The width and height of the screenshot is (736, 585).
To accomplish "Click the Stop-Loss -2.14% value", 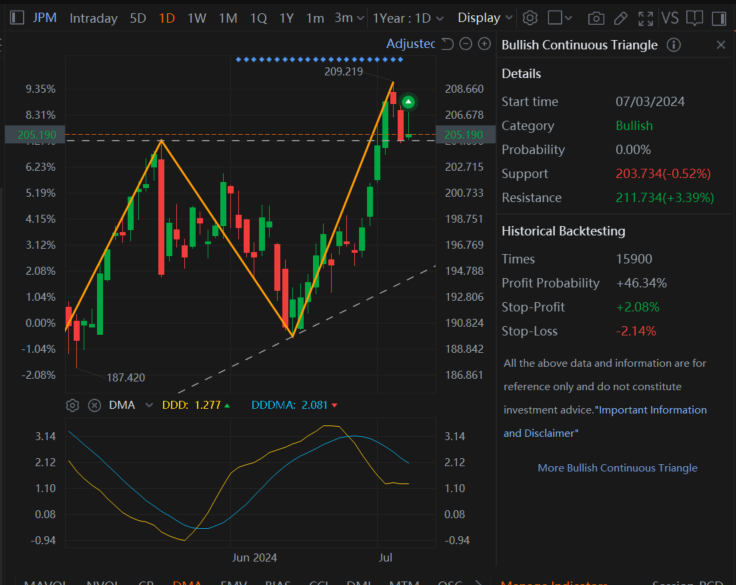I will tap(636, 331).
